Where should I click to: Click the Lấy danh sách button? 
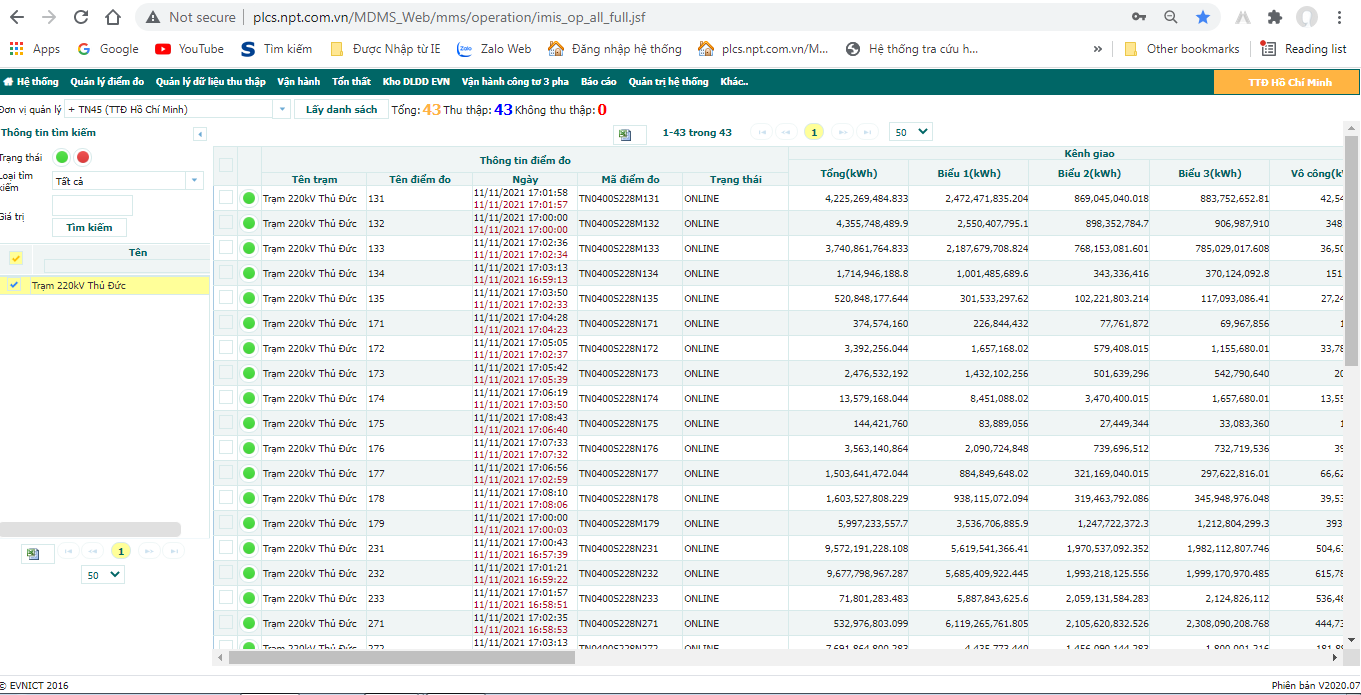[x=341, y=109]
